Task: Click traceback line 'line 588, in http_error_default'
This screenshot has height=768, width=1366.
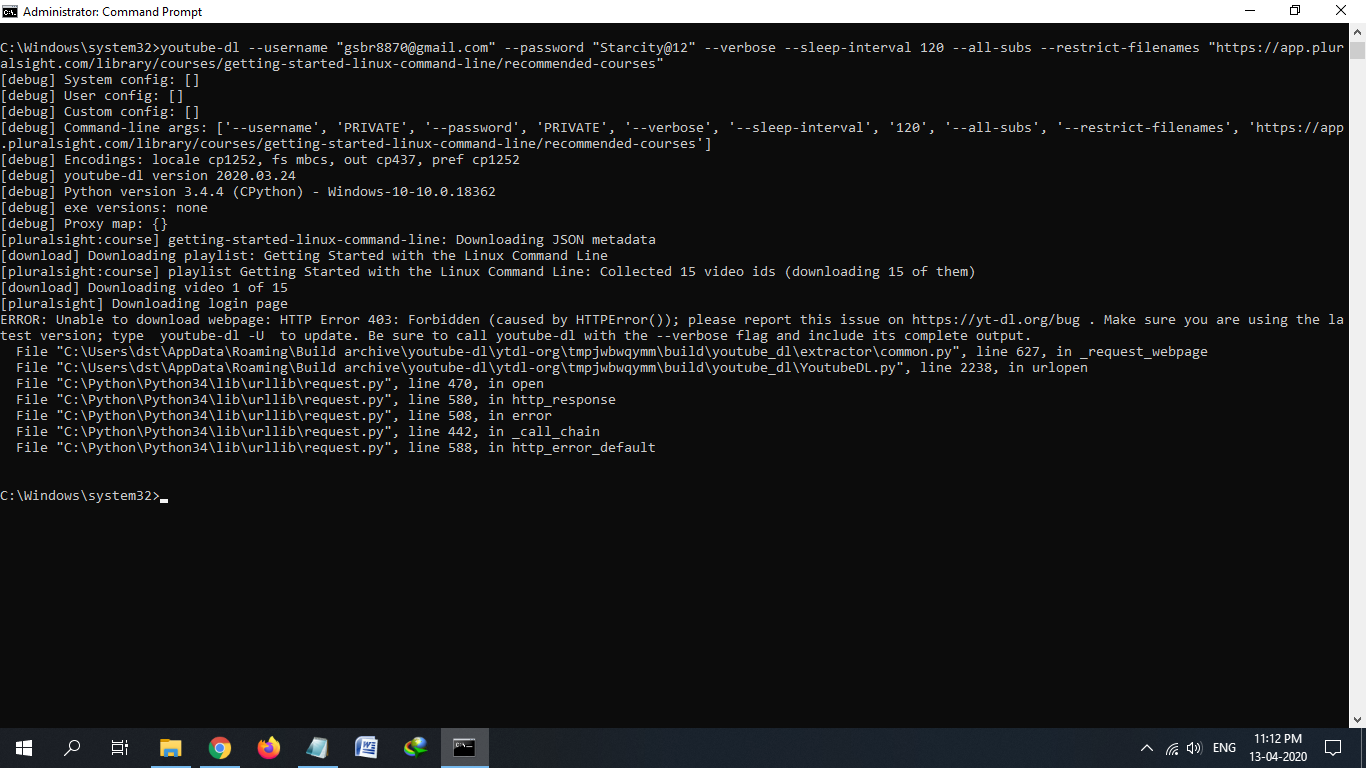Action: [x=336, y=448]
